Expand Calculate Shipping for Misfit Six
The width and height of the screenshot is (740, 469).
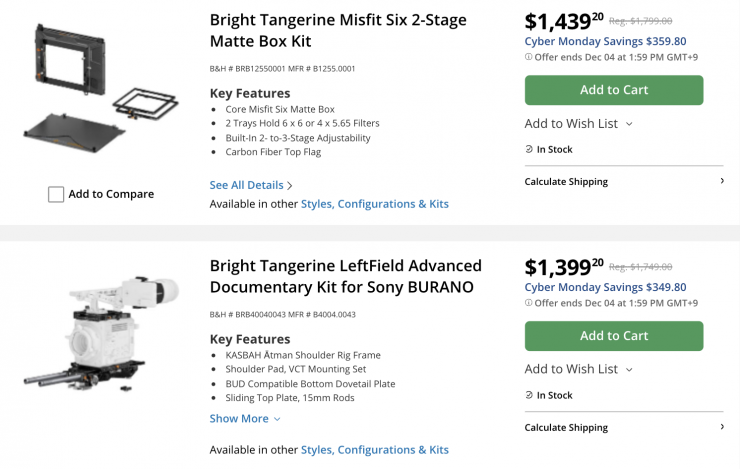[x=623, y=182]
